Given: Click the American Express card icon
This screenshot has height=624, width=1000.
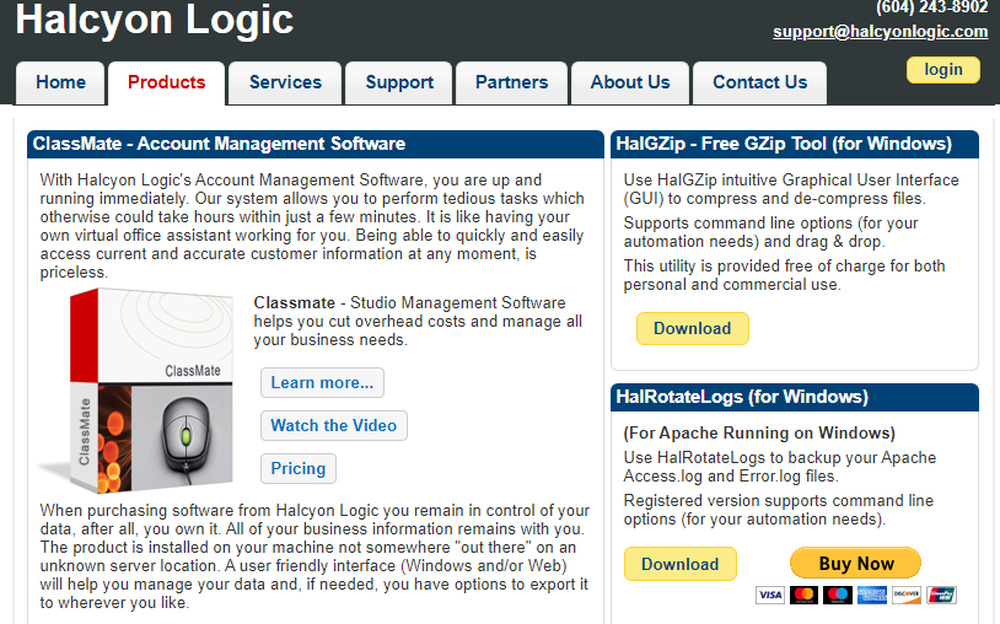Looking at the screenshot, I should (x=872, y=595).
